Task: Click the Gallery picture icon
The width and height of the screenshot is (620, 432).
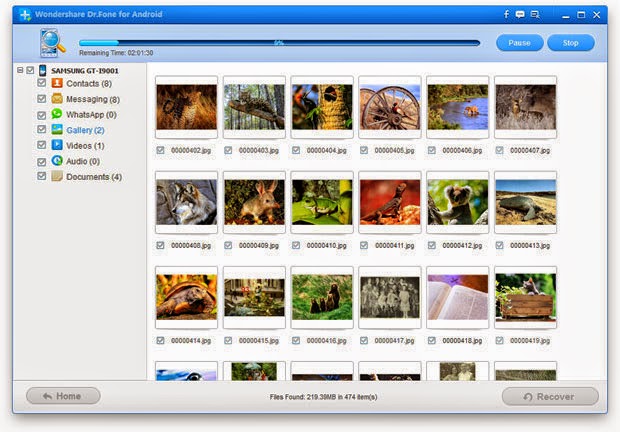Action: point(57,129)
